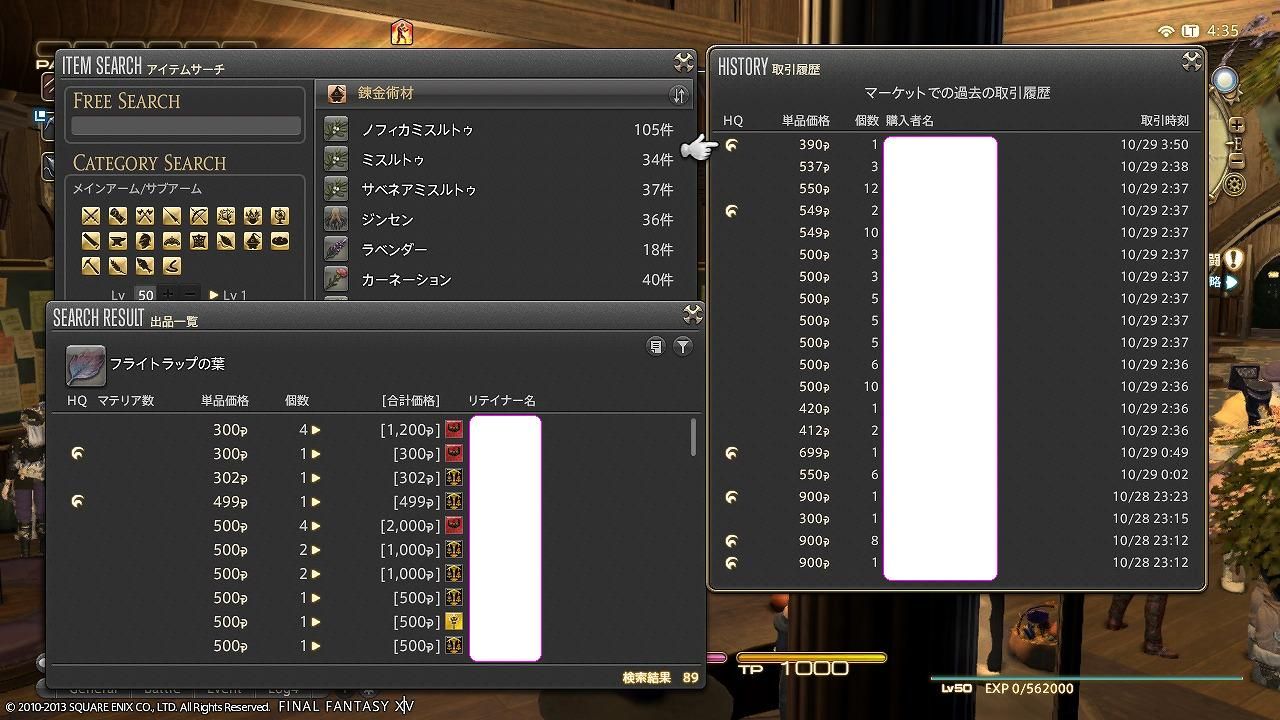Select the frying pan culinarian category icon
The height and width of the screenshot is (720, 1280).
coord(280,241)
